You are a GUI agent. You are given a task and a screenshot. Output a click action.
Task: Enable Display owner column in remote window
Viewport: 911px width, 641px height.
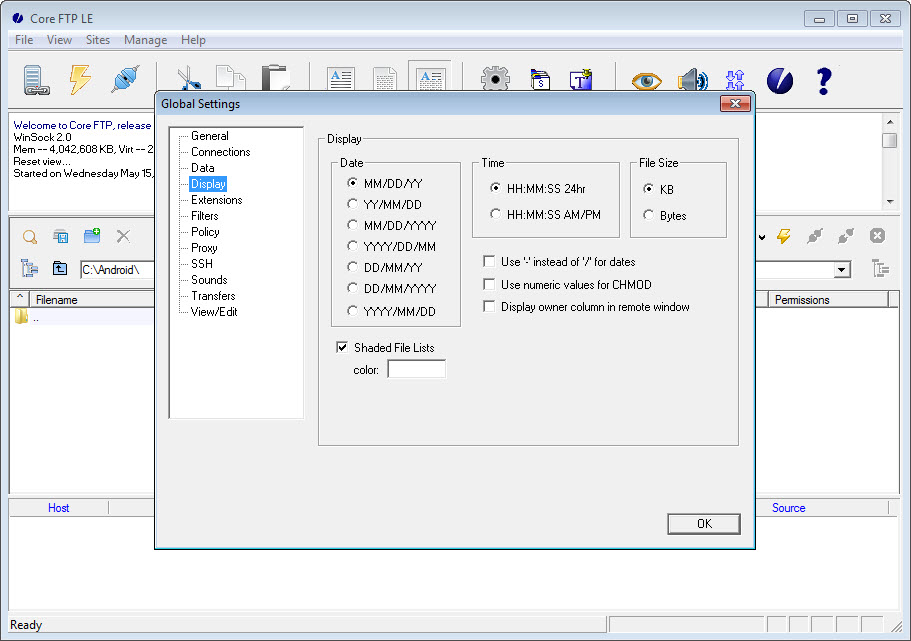[587, 307]
